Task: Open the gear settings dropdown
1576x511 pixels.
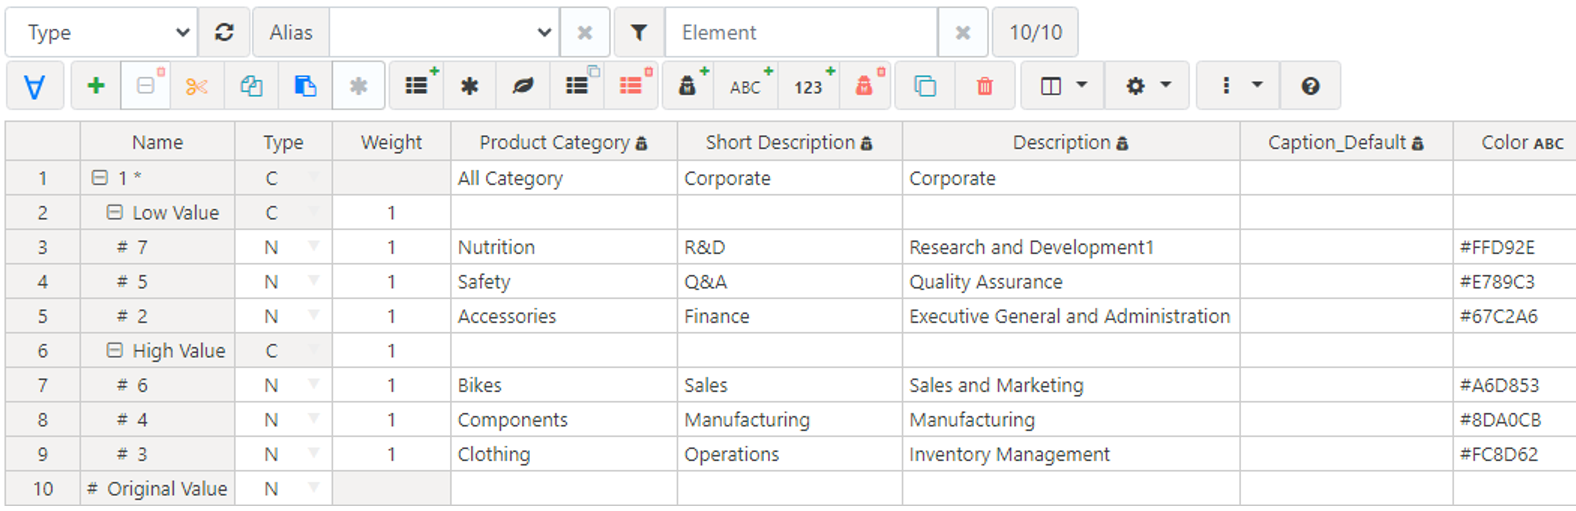Action: click(x=1147, y=86)
